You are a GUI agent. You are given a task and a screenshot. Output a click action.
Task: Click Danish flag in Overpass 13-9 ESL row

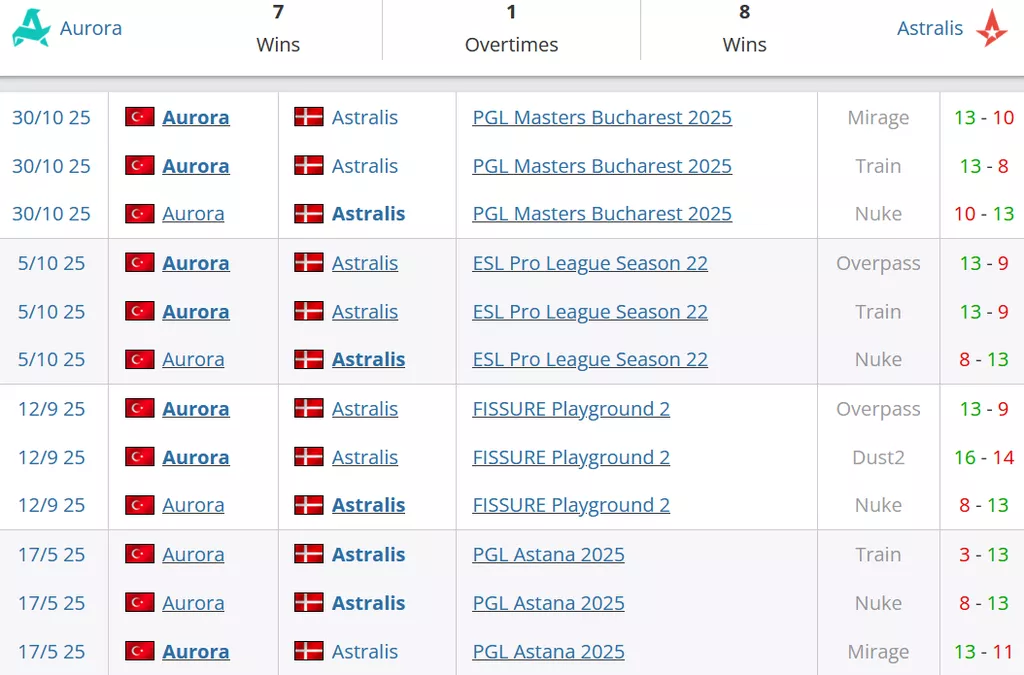click(x=308, y=263)
